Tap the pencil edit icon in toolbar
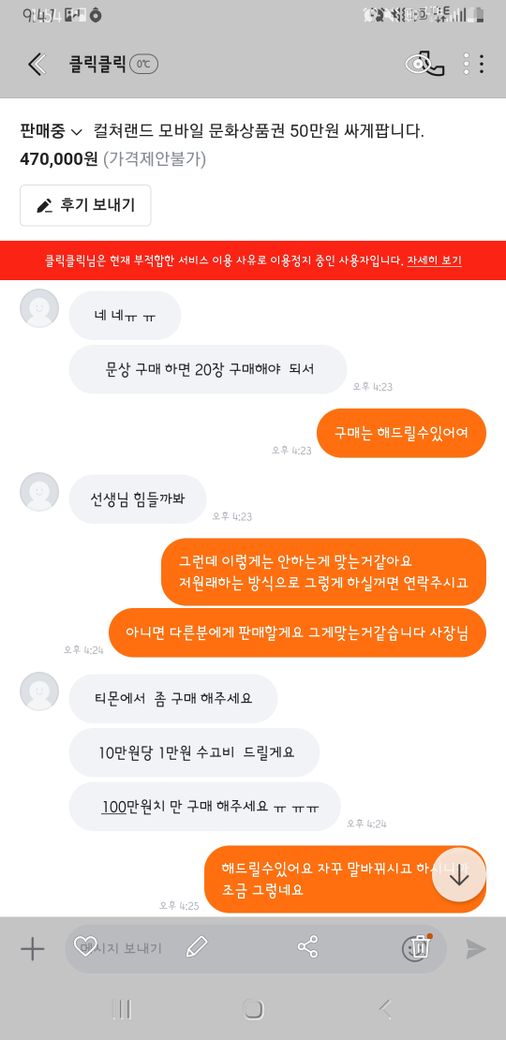Screen dimensions: 506x1040 click(x=196, y=946)
